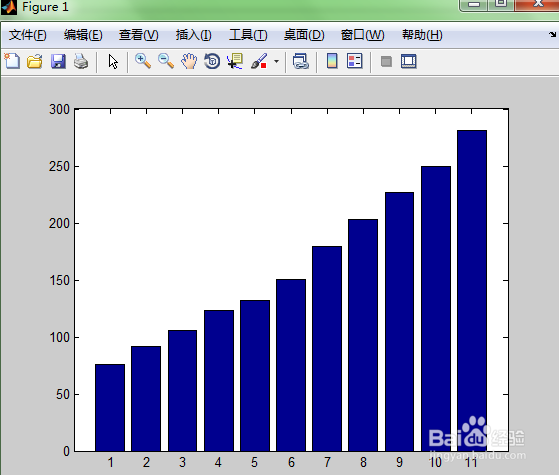Image resolution: width=559 pixels, height=475 pixels.
Task: Select bar number 5 in the chart
Action: (255, 376)
